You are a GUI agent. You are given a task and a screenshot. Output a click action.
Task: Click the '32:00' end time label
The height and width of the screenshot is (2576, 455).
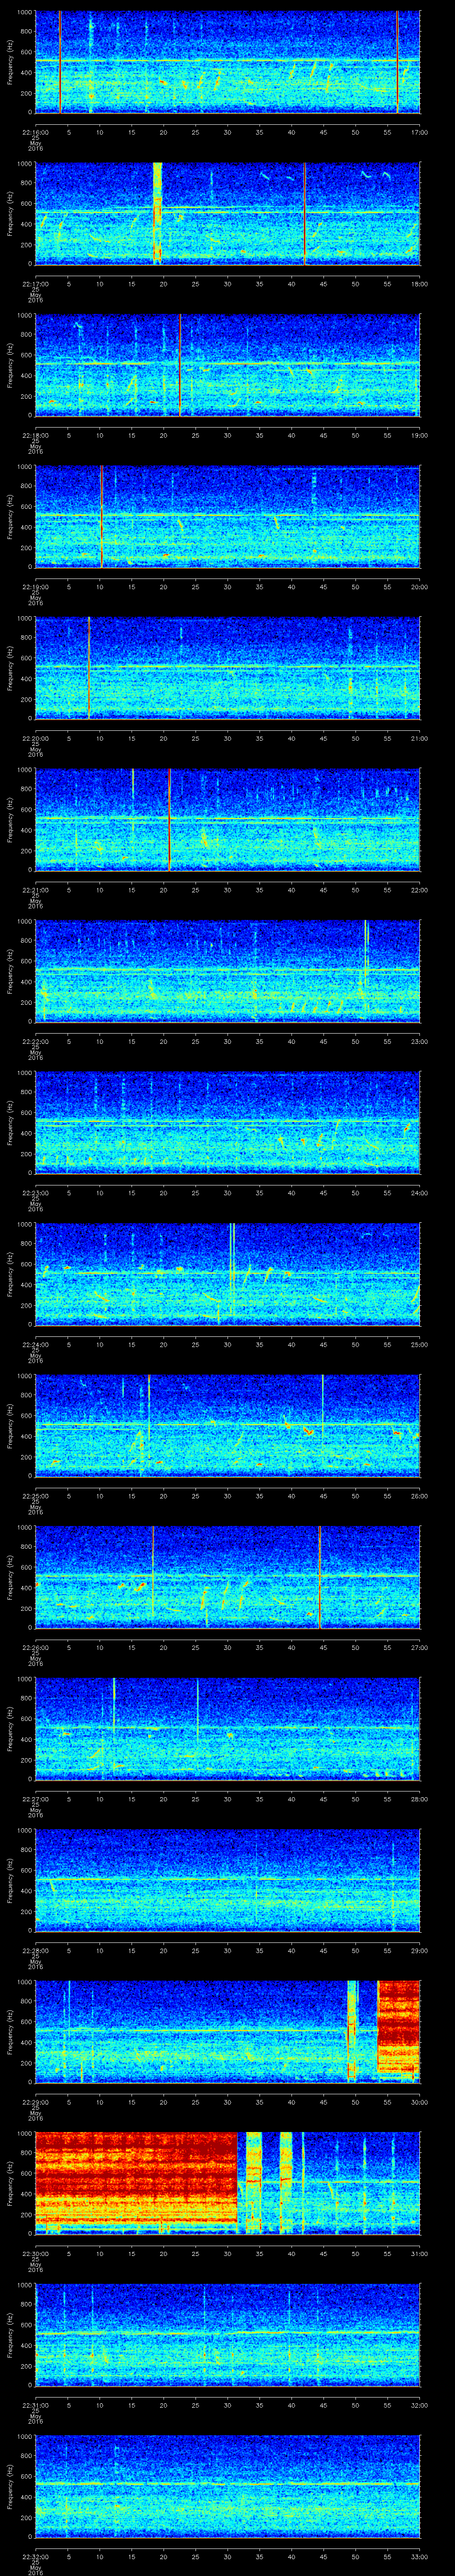click(419, 2404)
